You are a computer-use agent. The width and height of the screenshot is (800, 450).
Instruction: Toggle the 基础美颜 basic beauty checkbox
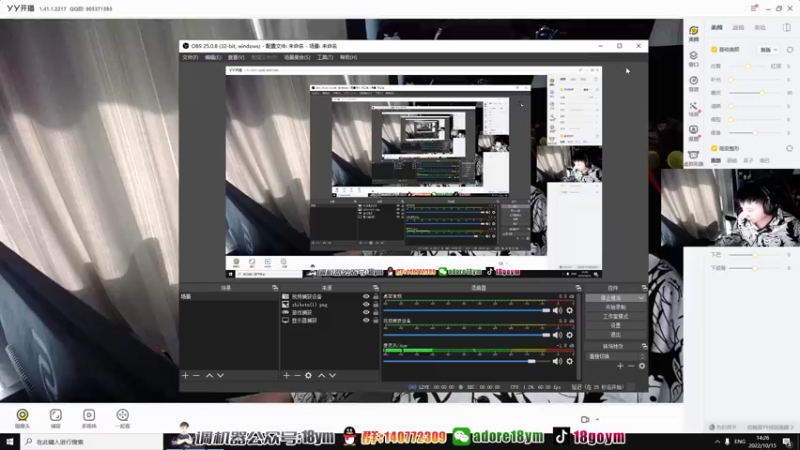714,49
